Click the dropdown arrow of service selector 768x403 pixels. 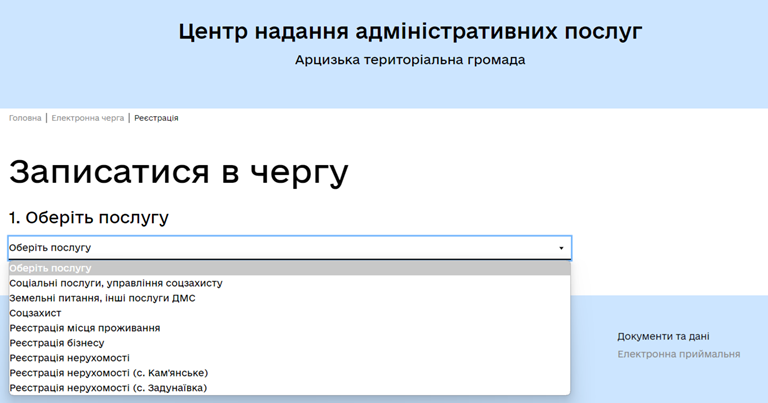point(561,248)
